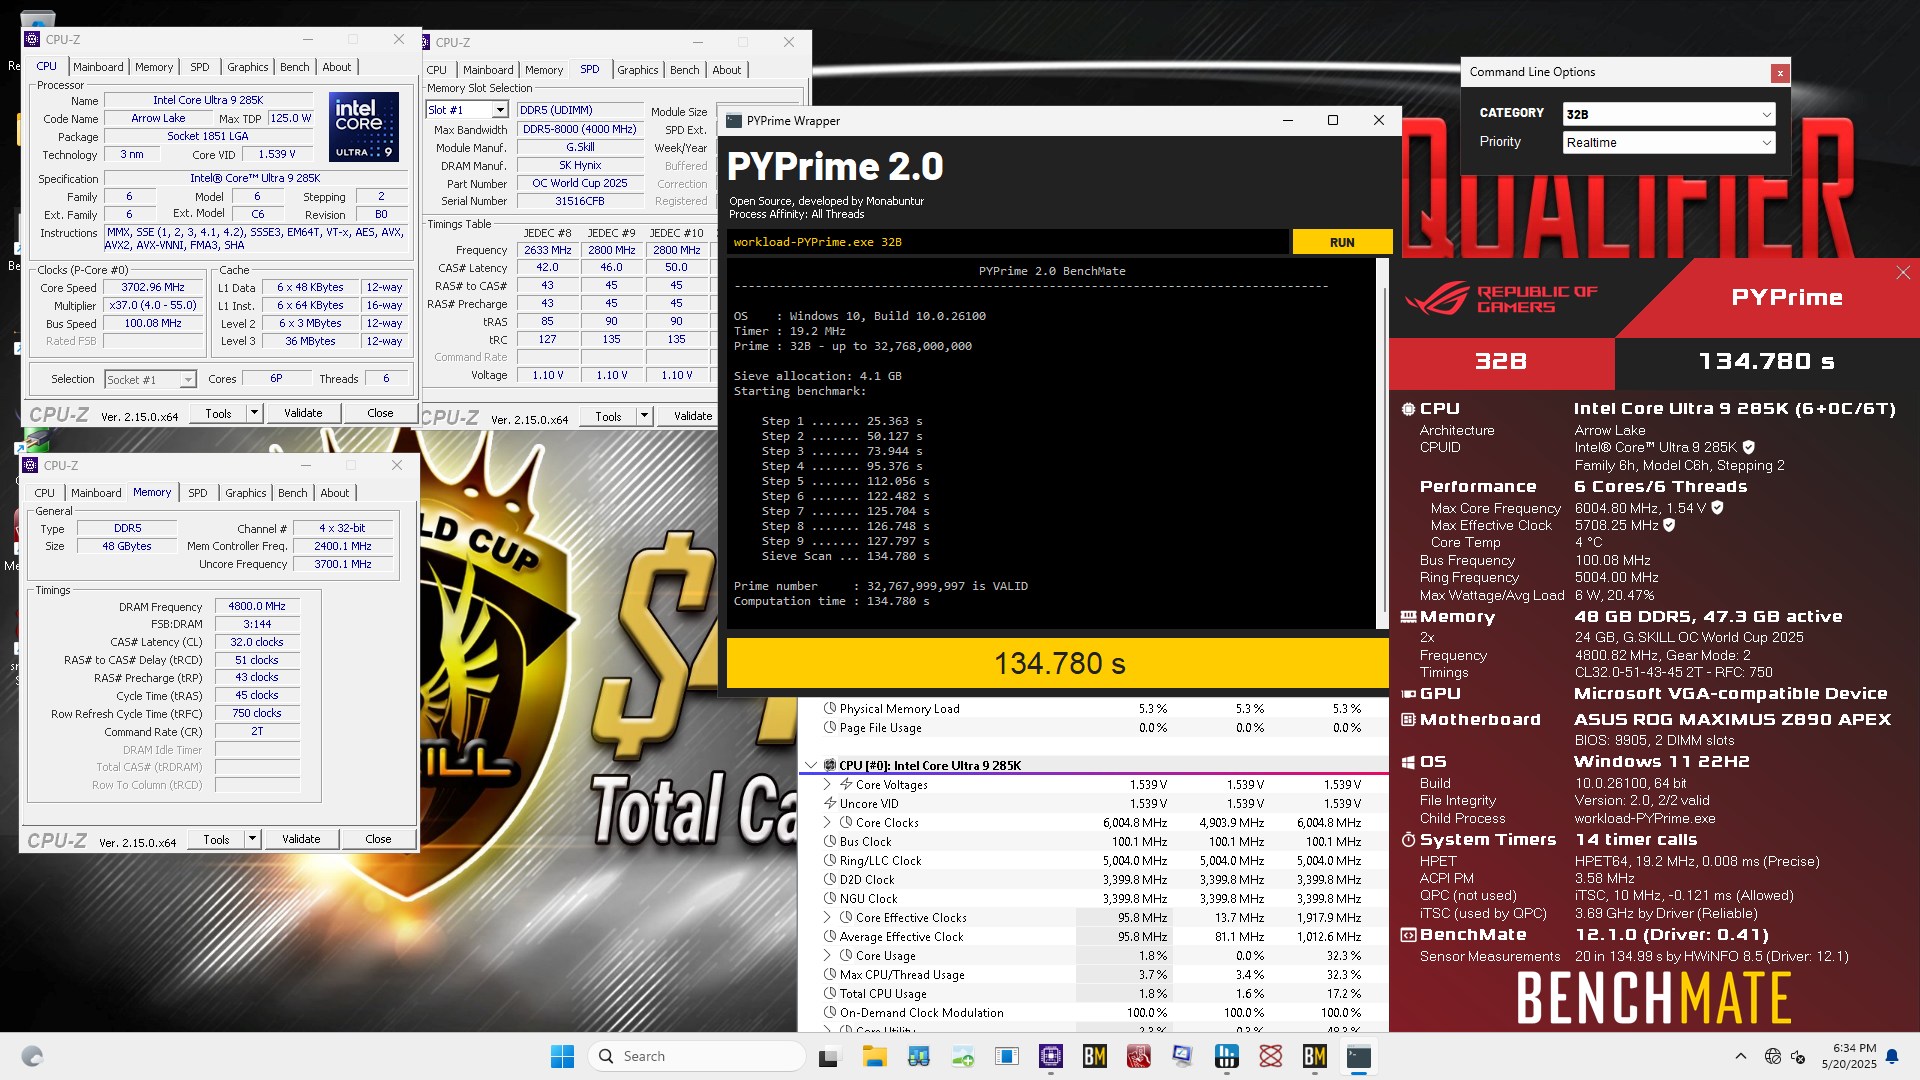
Task: Open the Priority Realtime dropdown
Action: [x=1668, y=142]
